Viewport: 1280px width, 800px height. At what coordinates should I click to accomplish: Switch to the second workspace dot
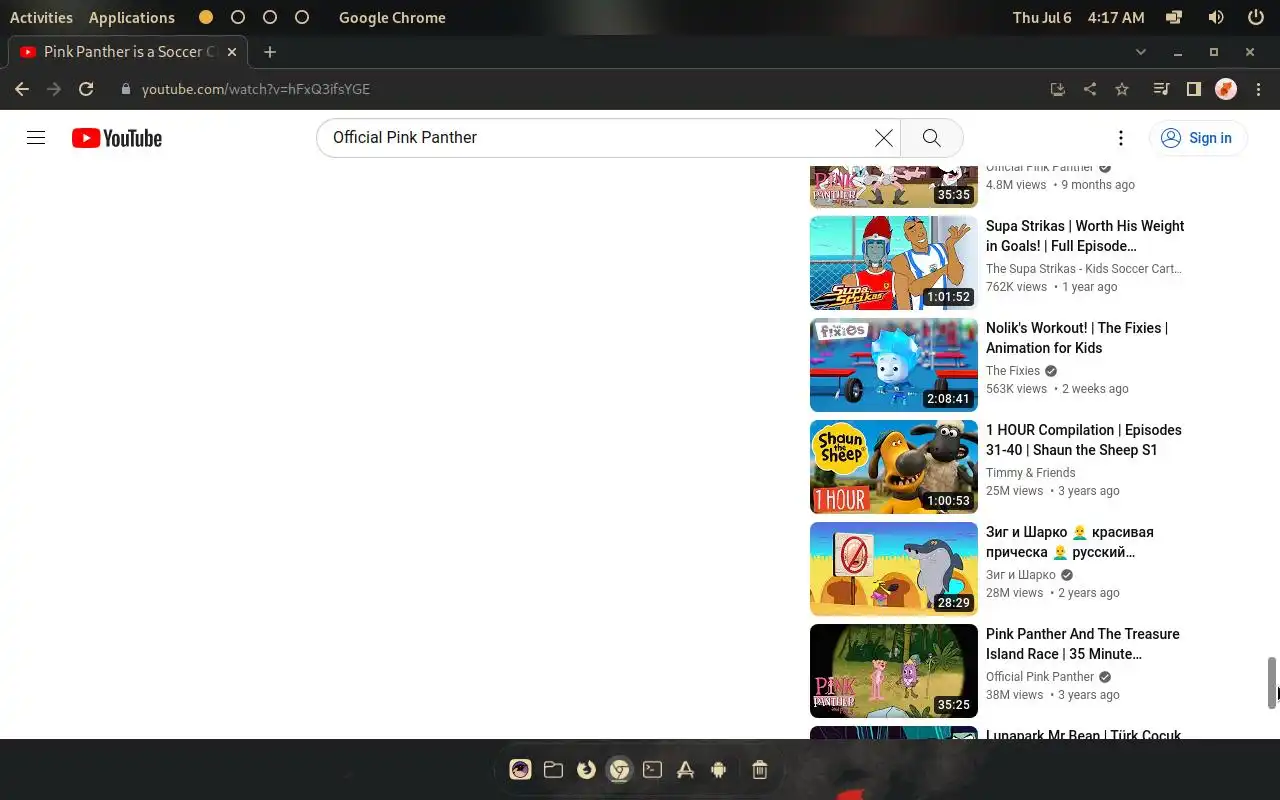coord(238,17)
